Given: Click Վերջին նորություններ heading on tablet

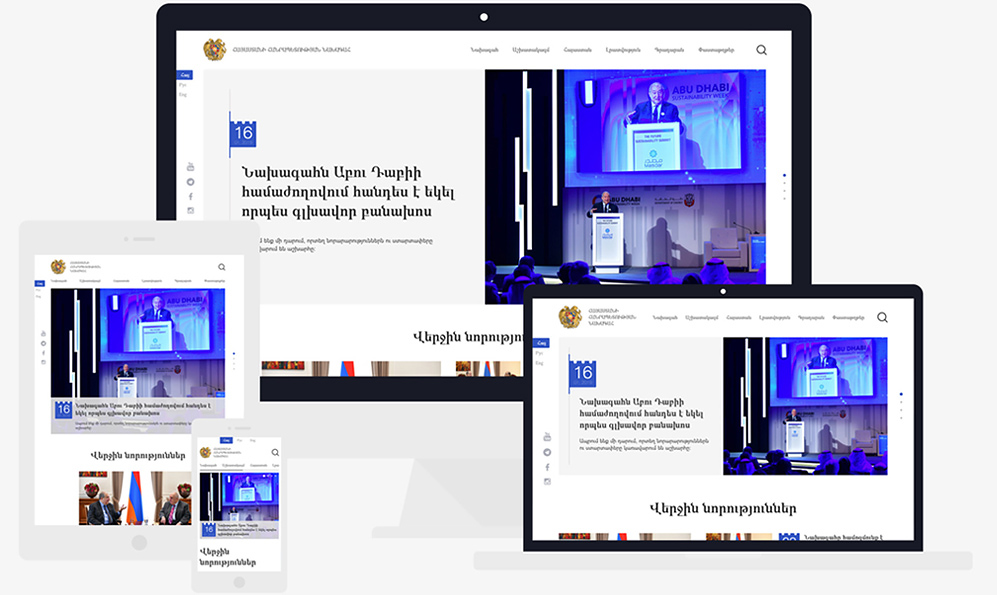Looking at the screenshot, I should tap(138, 455).
